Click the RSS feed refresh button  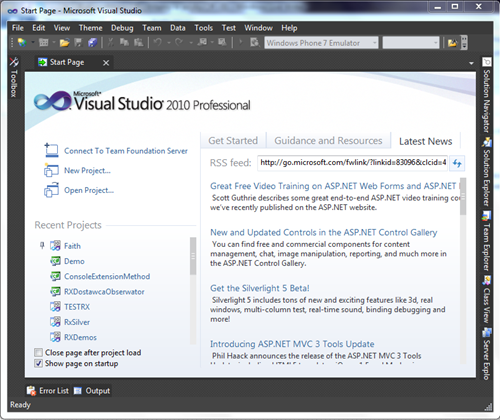pyautogui.click(x=457, y=163)
